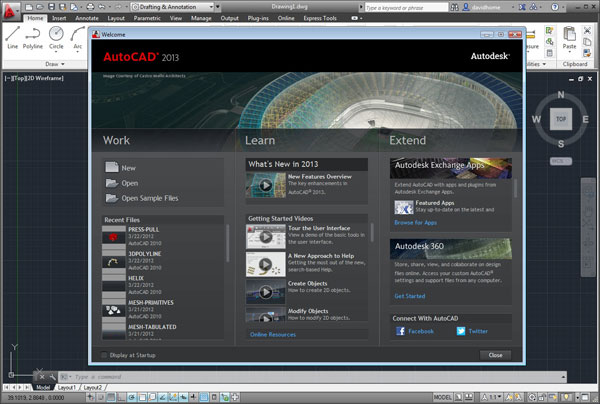
Task: Toggle Ortho Mode in status bar
Action: [121, 397]
